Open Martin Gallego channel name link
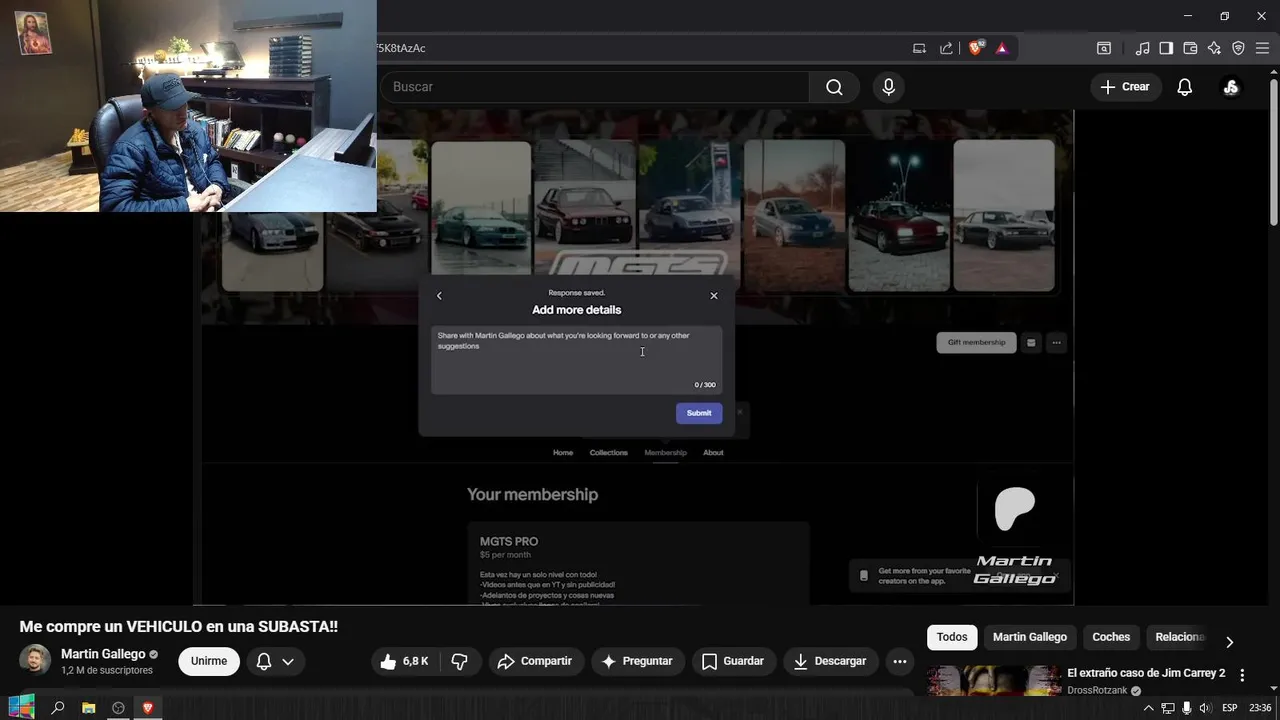The image size is (1280, 720). (103, 654)
